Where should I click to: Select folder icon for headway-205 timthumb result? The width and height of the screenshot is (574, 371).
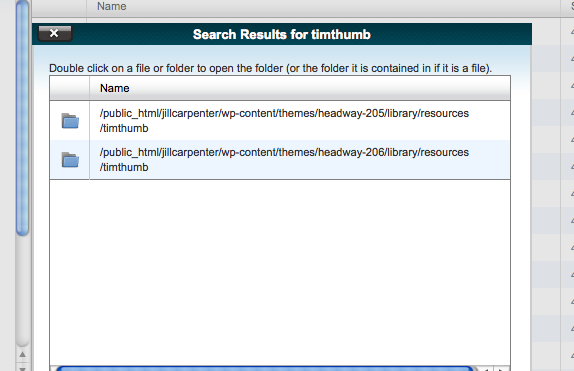(70, 121)
